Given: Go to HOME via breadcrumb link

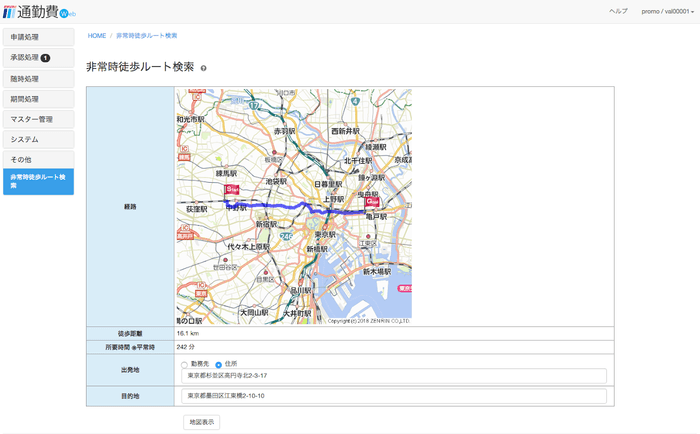Looking at the screenshot, I should (96, 35).
